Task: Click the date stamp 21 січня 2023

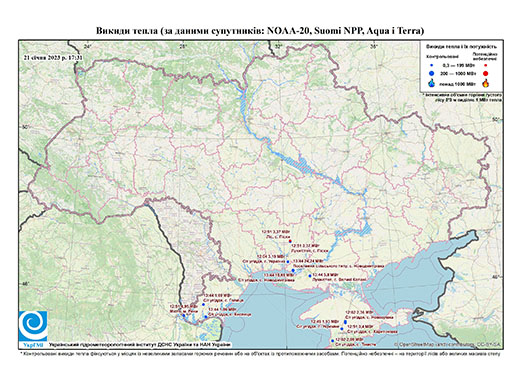Action: click(x=53, y=58)
